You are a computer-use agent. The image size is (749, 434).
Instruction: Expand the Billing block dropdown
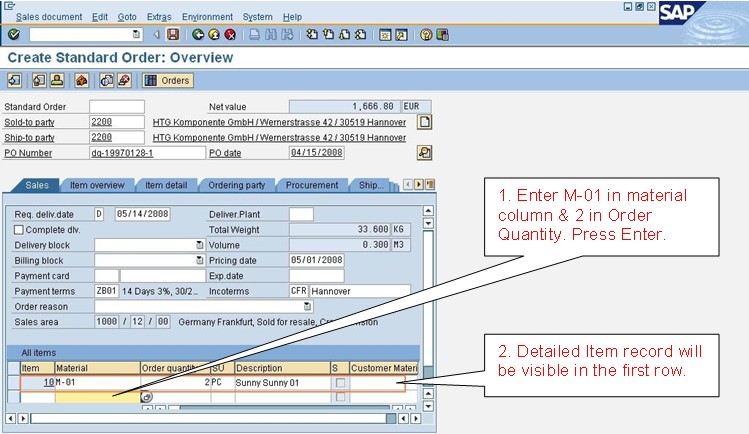[200, 260]
